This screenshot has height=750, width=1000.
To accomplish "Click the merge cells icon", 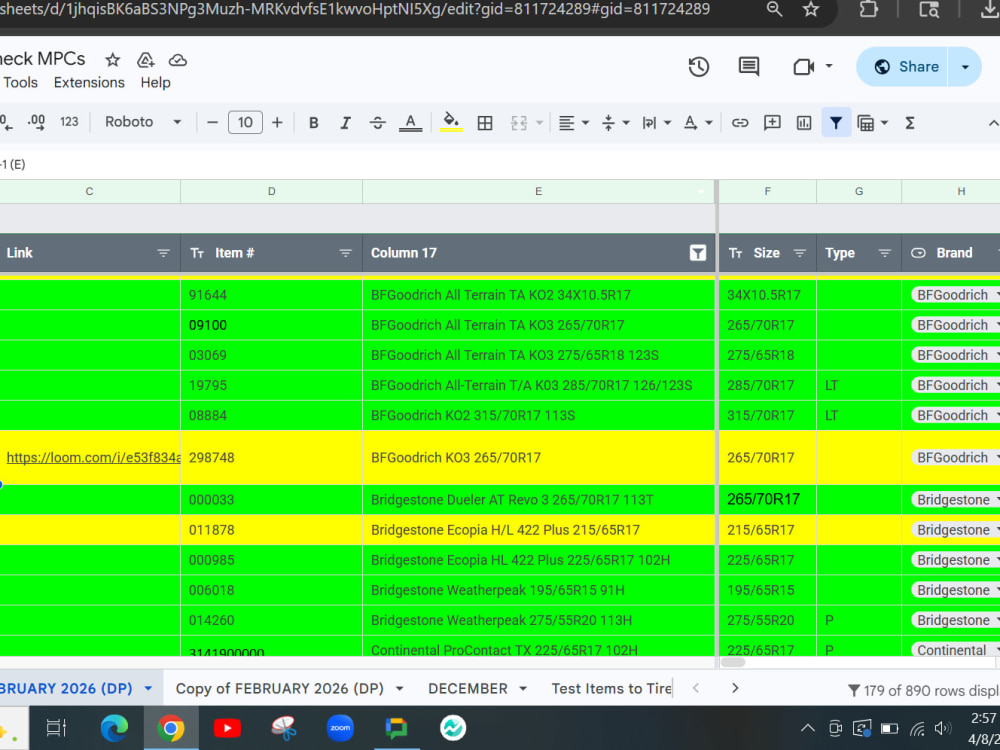I will (518, 122).
